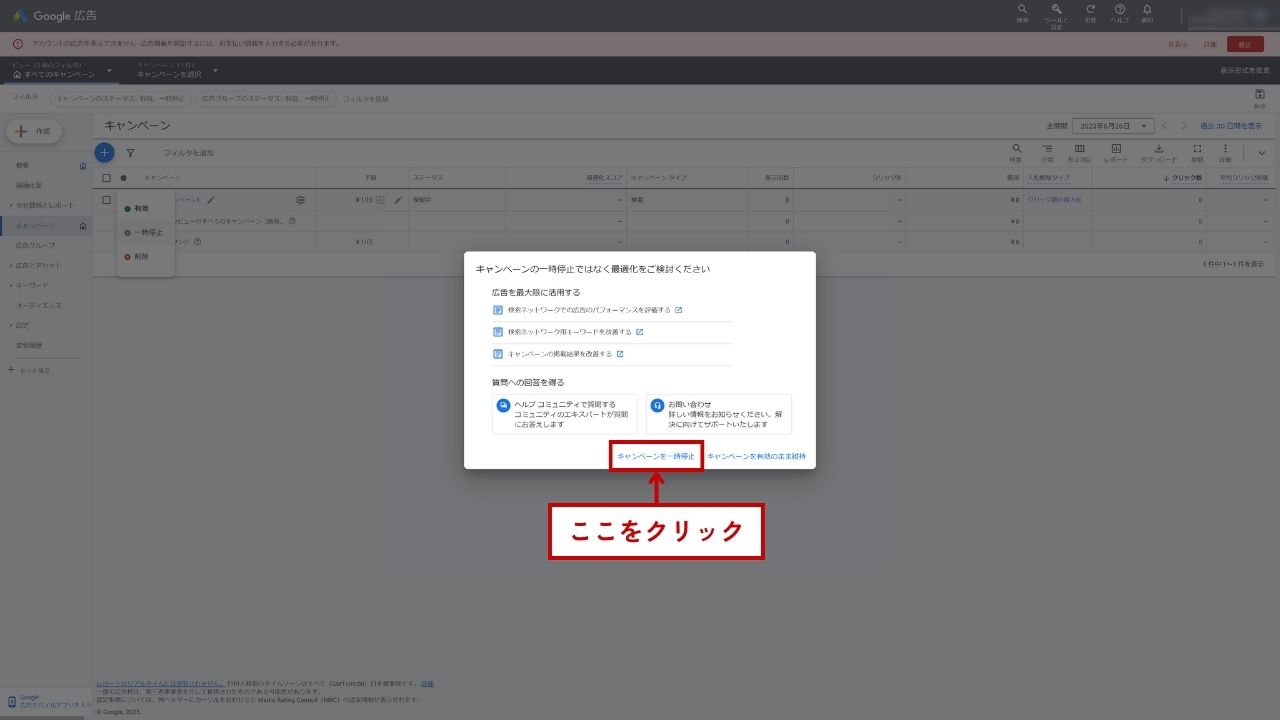Viewport: 1280px width, 720px height.
Task: Open オーディエンス in the sidebar
Action: pyautogui.click(x=39, y=305)
